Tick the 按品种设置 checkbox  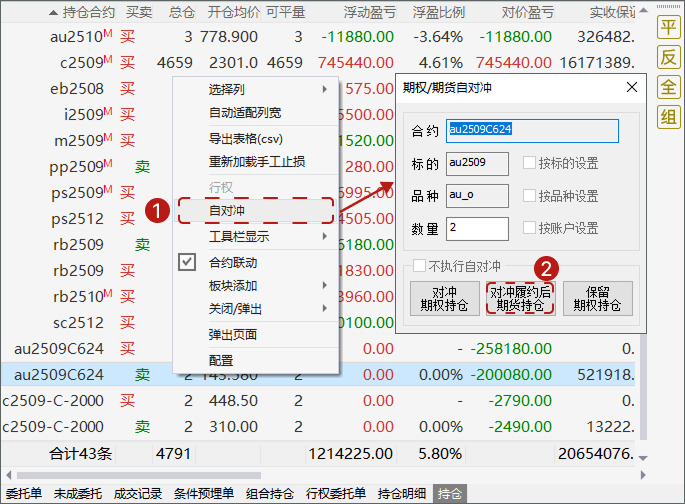coord(528,196)
